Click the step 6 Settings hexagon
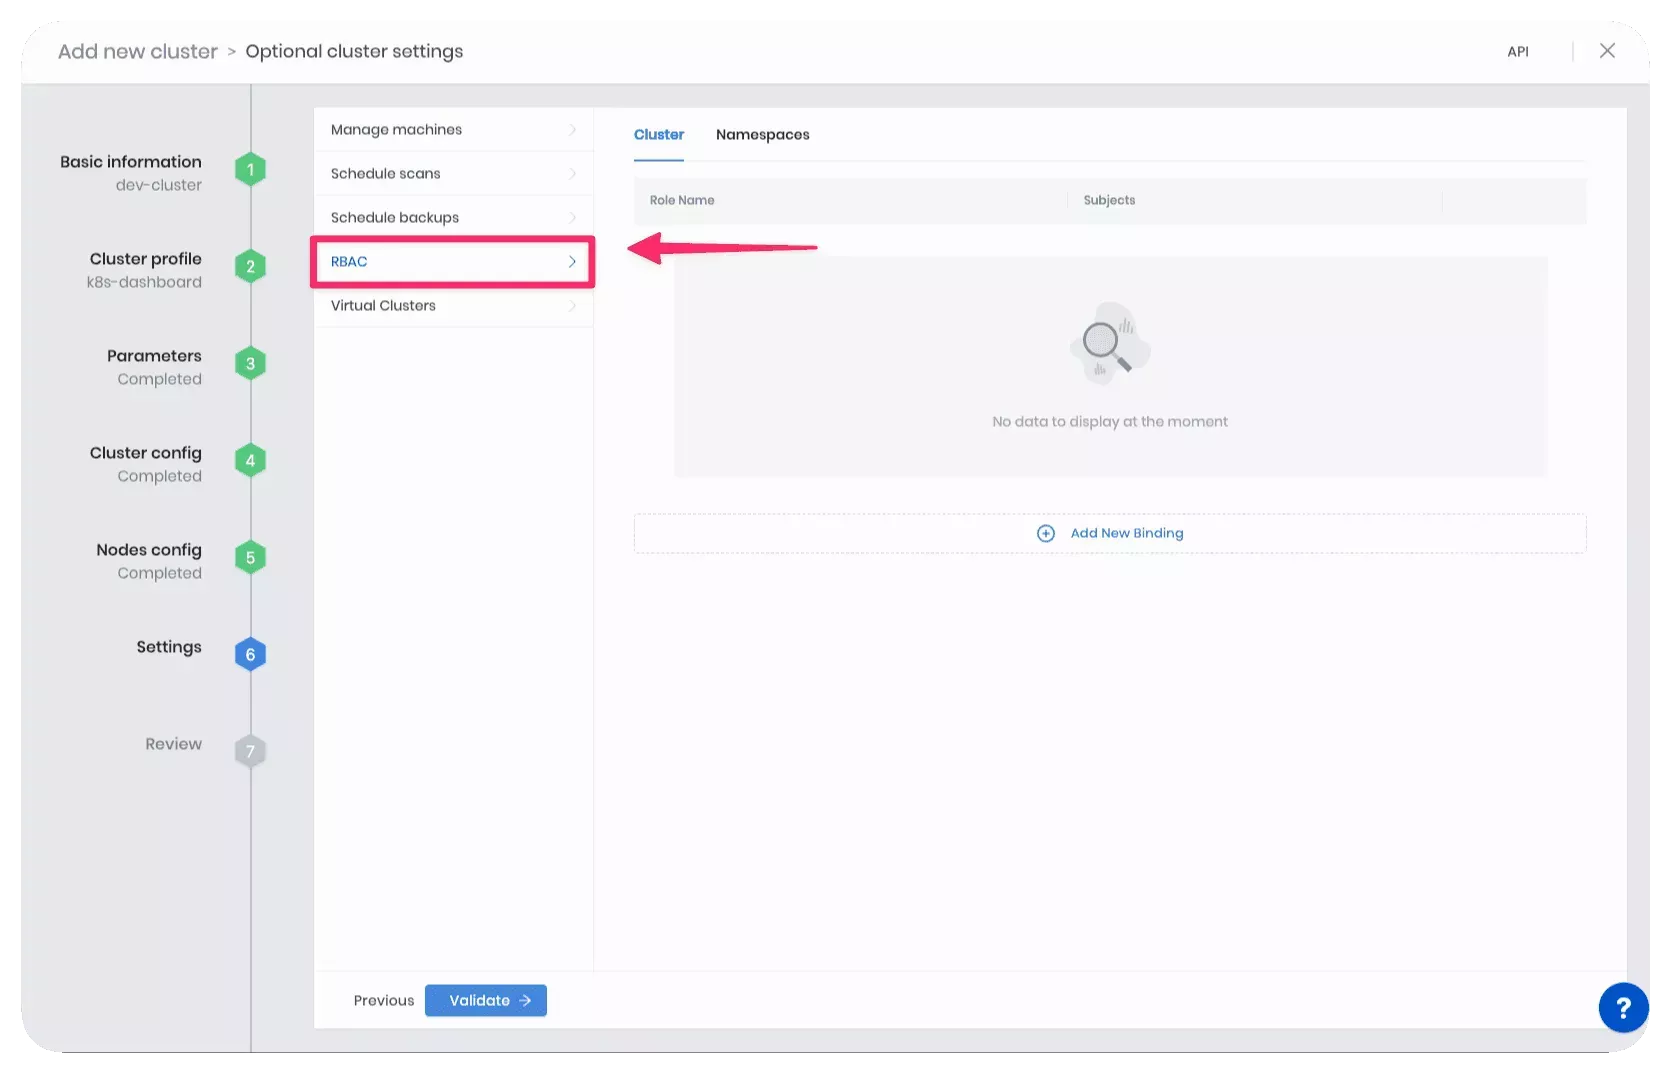Viewport: 1671px width, 1074px height. (250, 653)
